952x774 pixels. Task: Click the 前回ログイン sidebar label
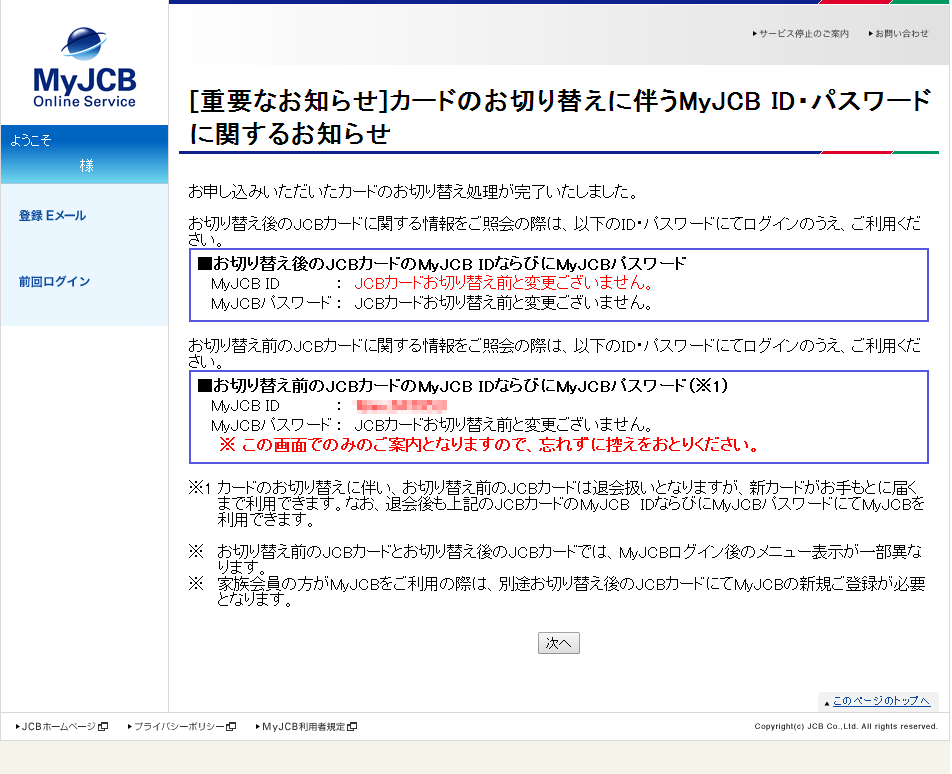[x=54, y=282]
